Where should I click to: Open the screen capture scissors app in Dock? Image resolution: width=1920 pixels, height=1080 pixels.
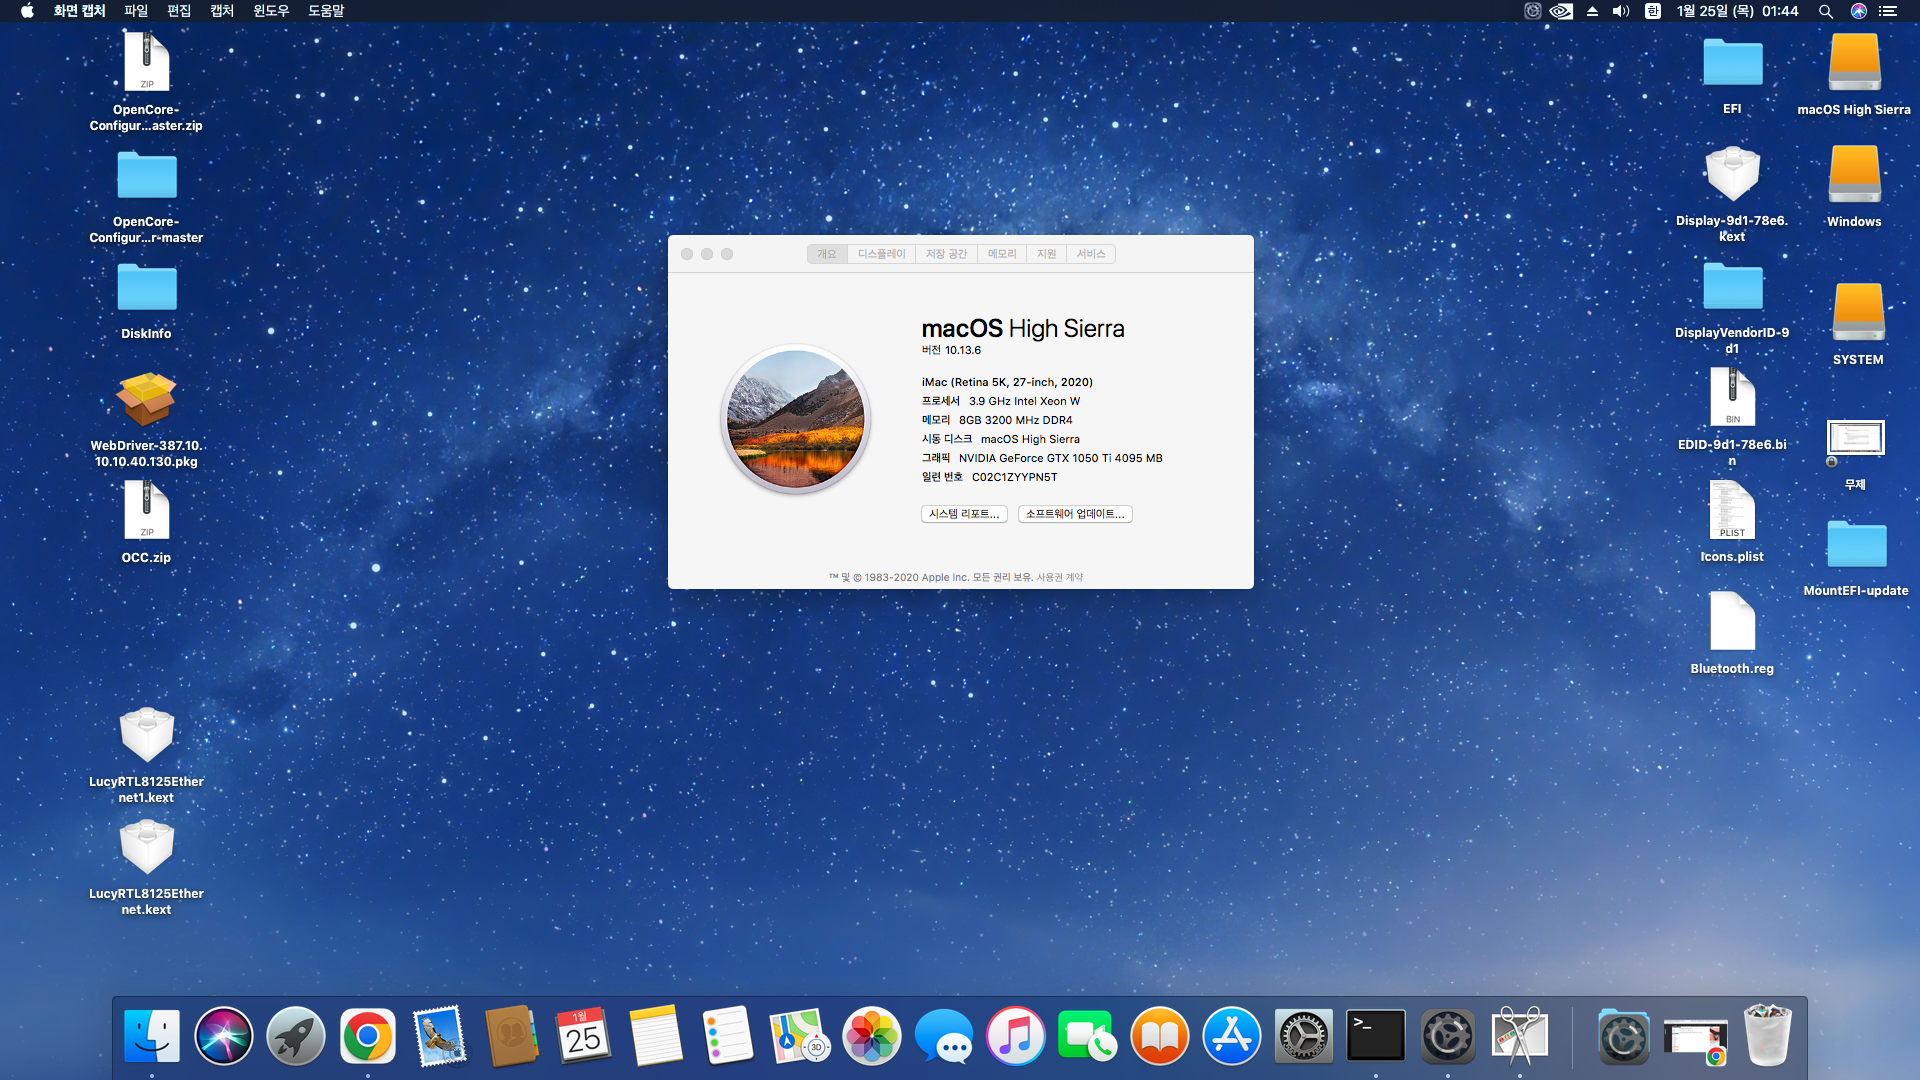[1520, 1036]
